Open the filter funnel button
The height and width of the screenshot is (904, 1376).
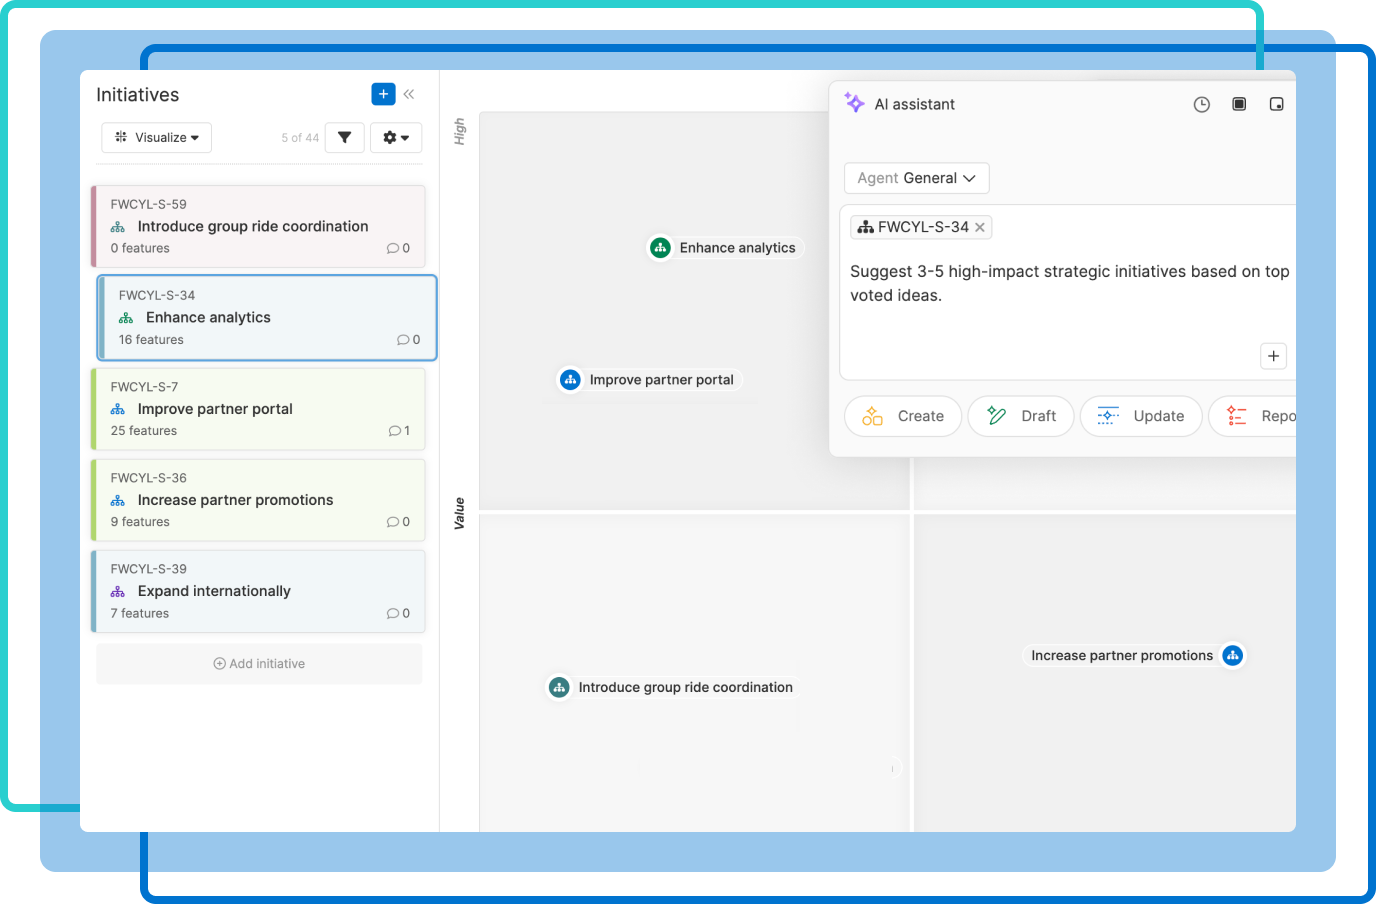click(x=344, y=137)
